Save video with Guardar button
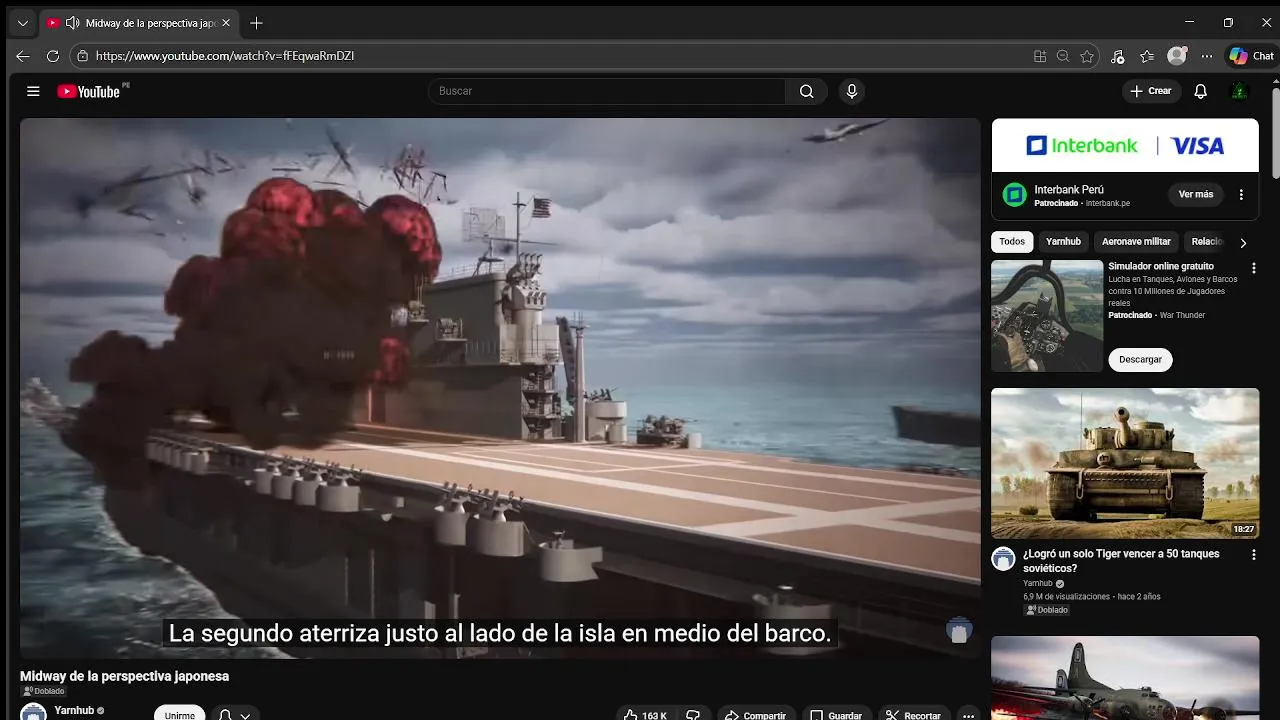This screenshot has height=720, width=1280. pyautogui.click(x=836, y=716)
